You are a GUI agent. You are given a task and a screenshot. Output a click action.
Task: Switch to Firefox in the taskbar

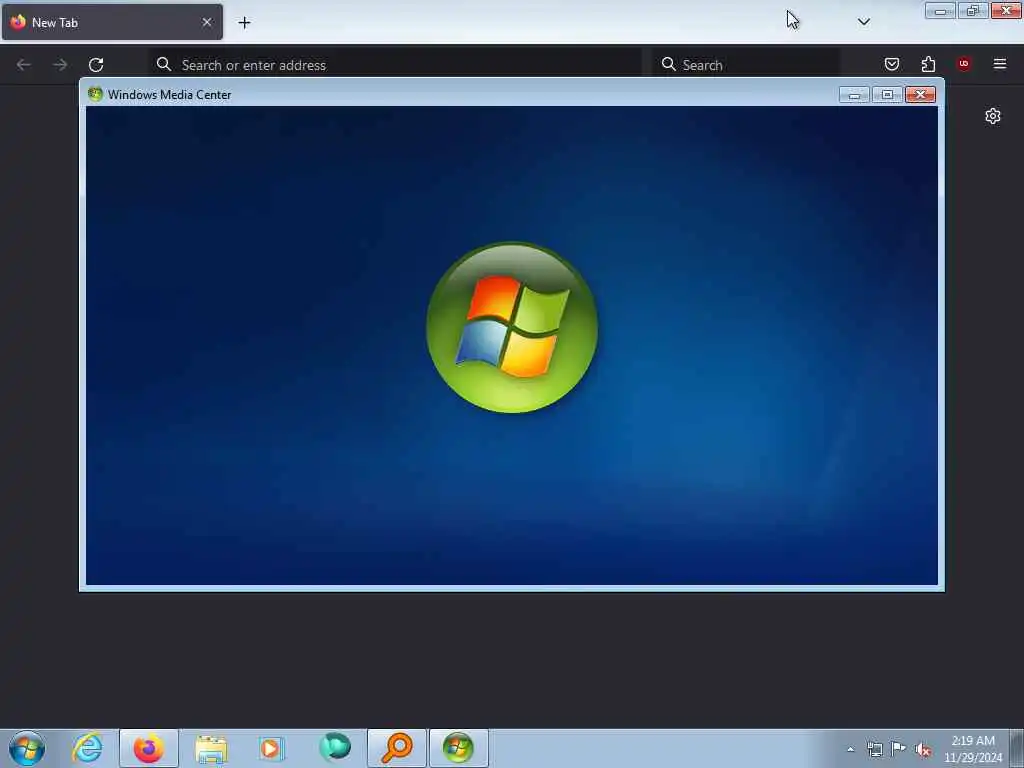pyautogui.click(x=149, y=748)
